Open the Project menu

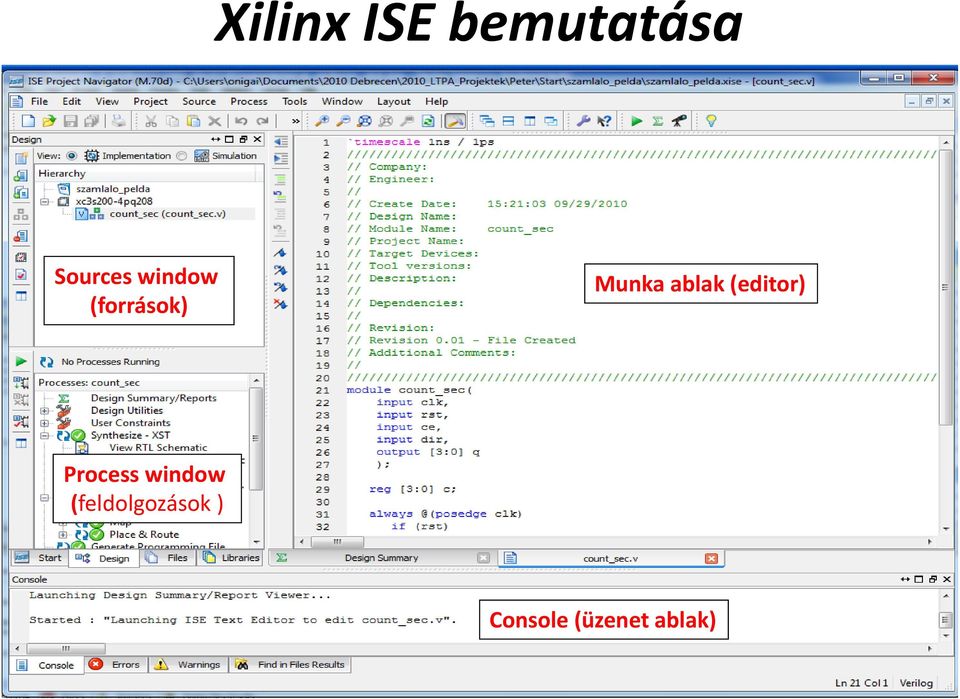pyautogui.click(x=151, y=102)
